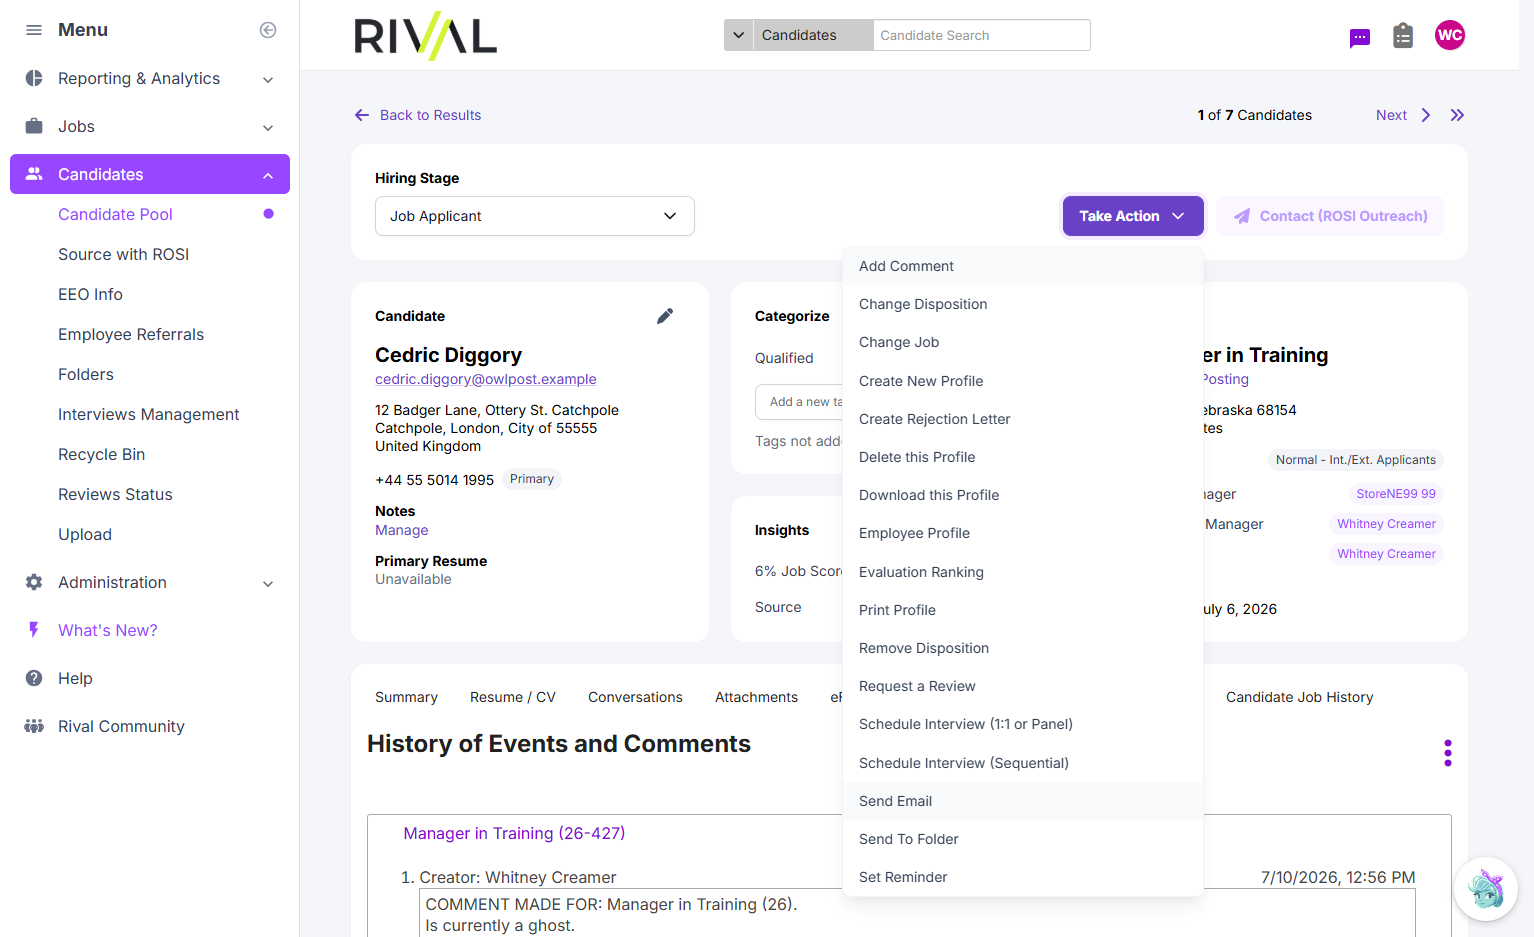Viewport: 1534px width, 937px height.
Task: Click the Reporting & Analytics pie icon
Action: click(34, 78)
